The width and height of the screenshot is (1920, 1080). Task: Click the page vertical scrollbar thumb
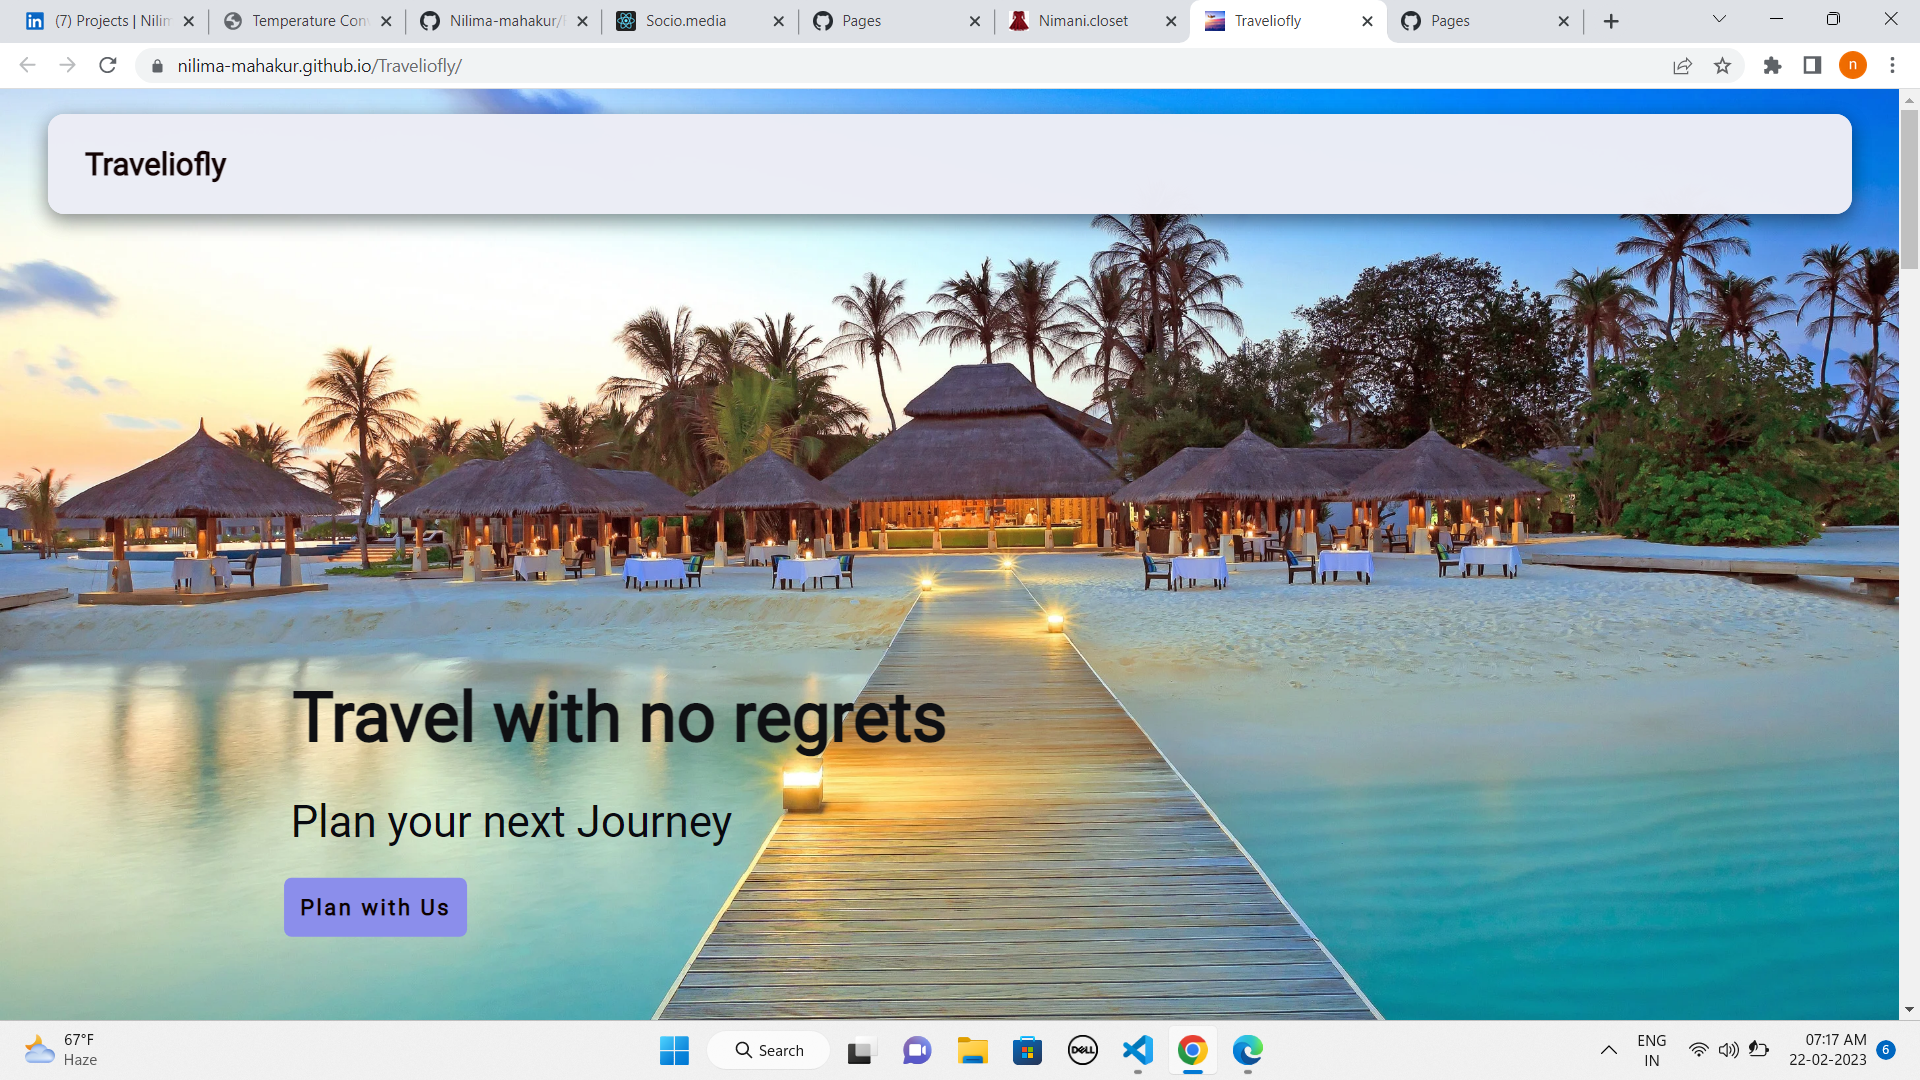point(1909,190)
